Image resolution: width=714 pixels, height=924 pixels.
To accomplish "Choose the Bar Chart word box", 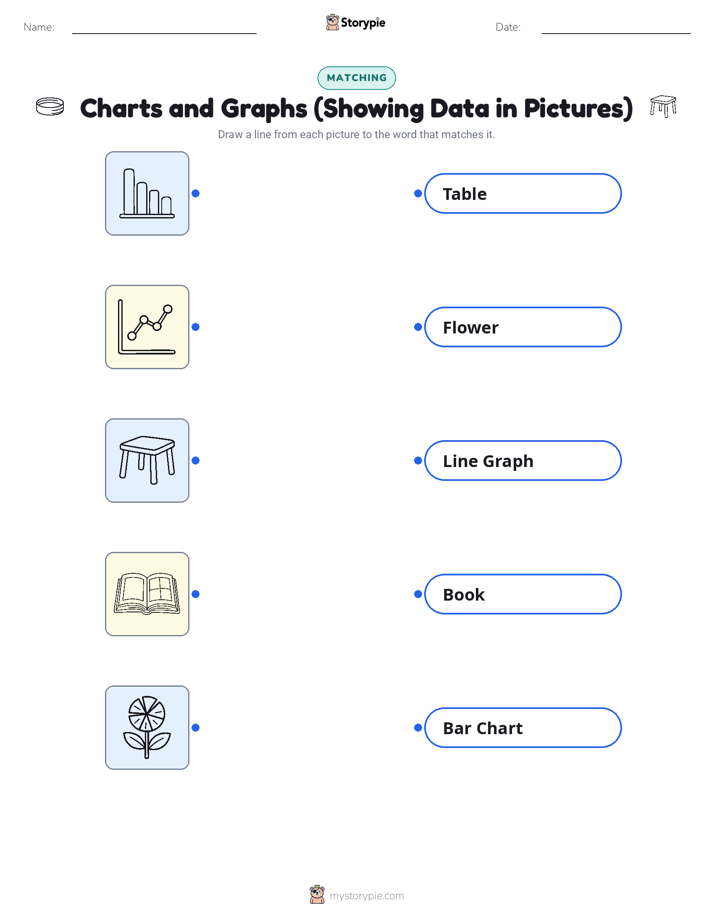I will [523, 728].
